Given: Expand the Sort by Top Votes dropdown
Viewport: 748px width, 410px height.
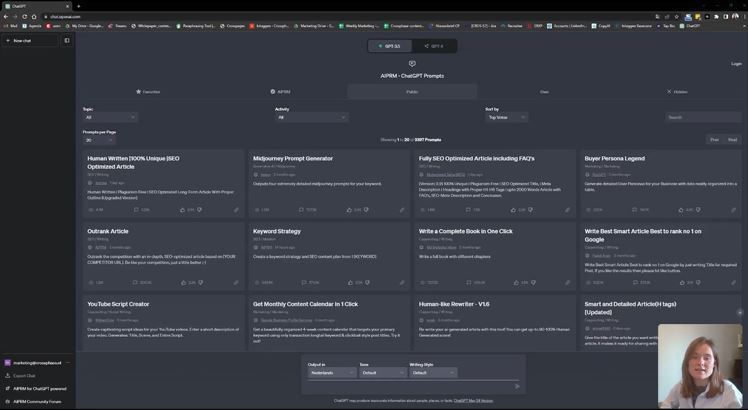Looking at the screenshot, I should coord(509,117).
